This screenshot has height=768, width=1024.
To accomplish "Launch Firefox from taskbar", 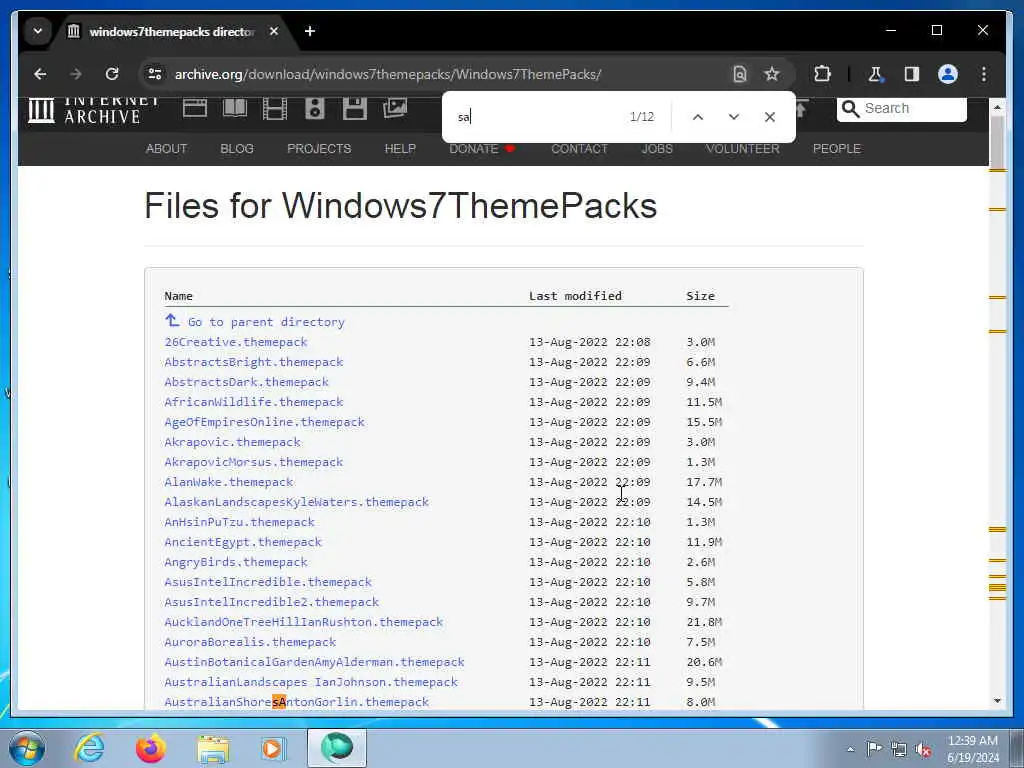I will (x=150, y=748).
